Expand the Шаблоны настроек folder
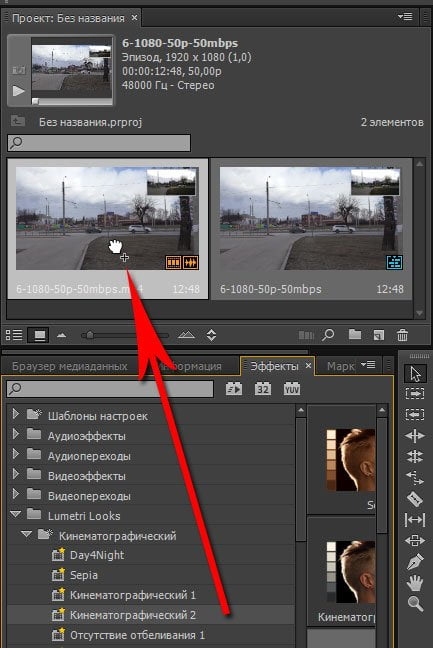The width and height of the screenshot is (433, 648). pos(16,413)
